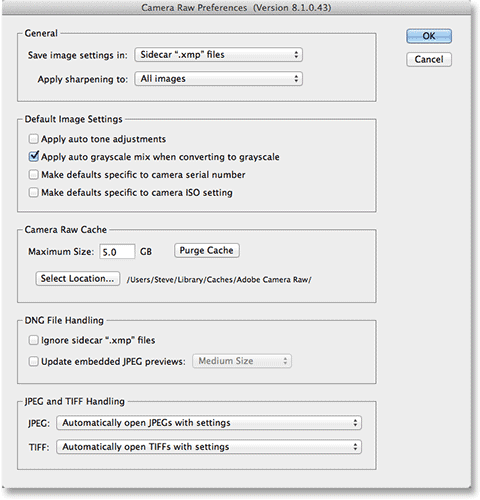Open the Apply sharpening to dropdown
This screenshot has height=500, width=480.
coord(218,79)
